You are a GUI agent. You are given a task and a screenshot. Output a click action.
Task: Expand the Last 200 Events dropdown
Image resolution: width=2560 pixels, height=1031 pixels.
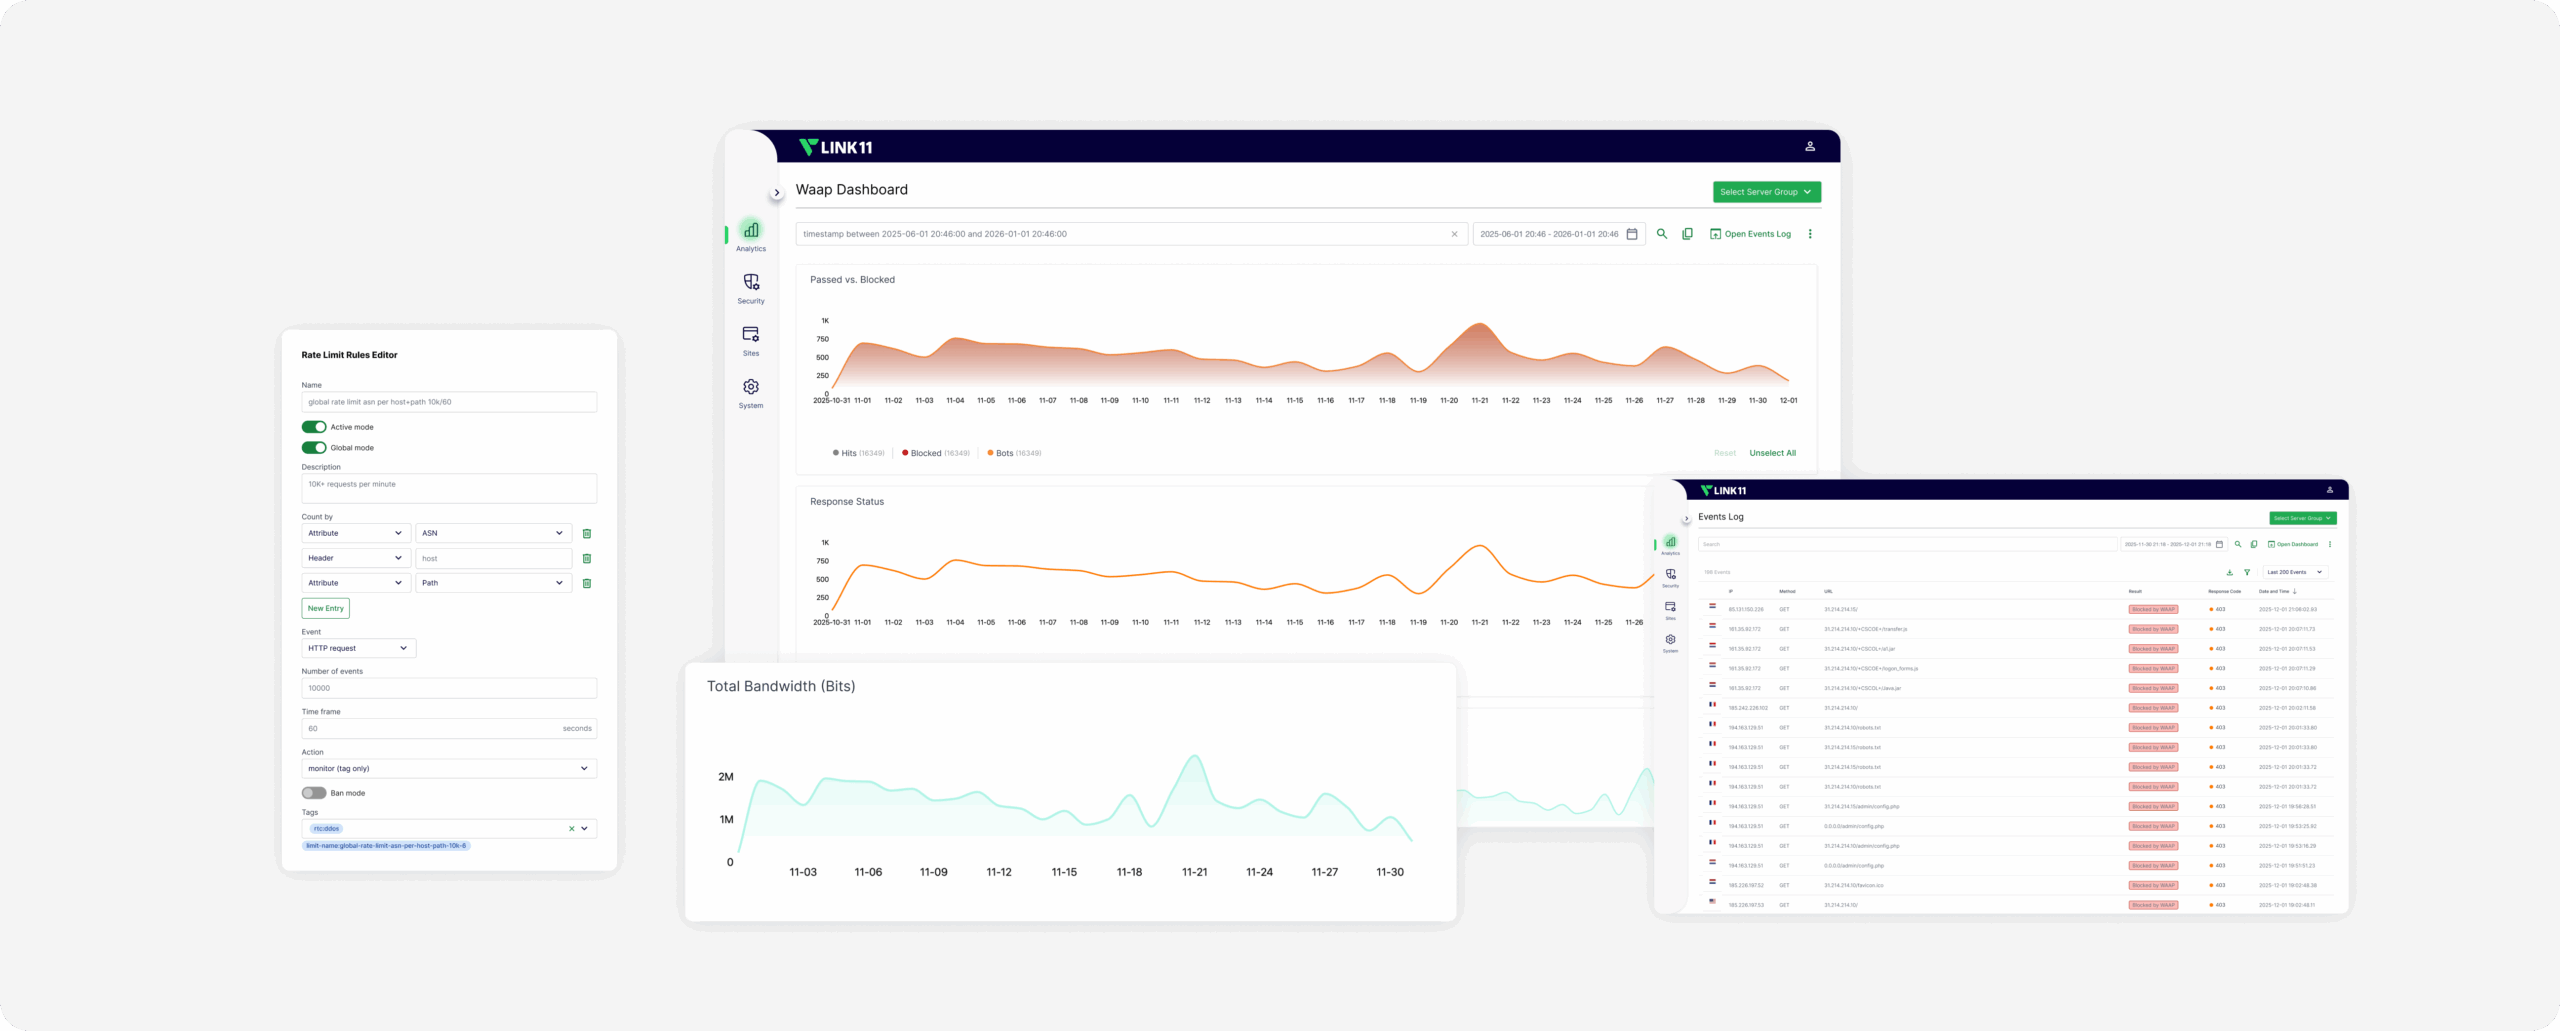pyautogui.click(x=2294, y=572)
